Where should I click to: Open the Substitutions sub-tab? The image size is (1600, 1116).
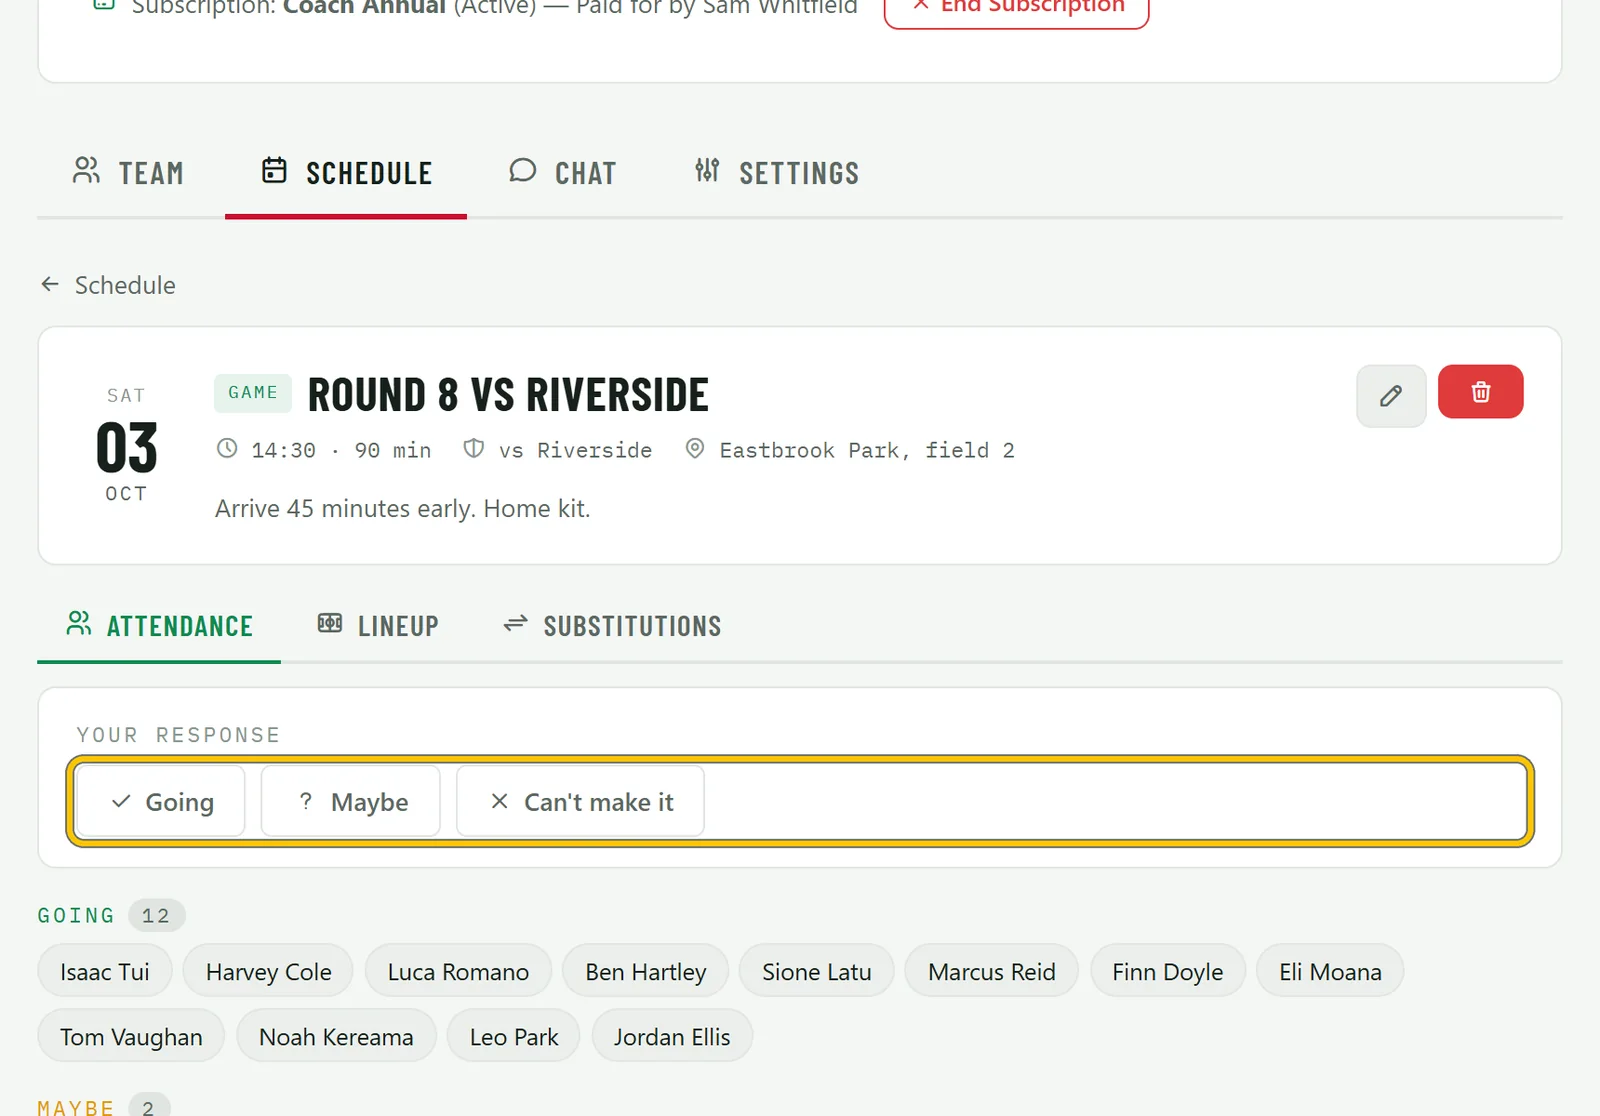click(x=612, y=626)
